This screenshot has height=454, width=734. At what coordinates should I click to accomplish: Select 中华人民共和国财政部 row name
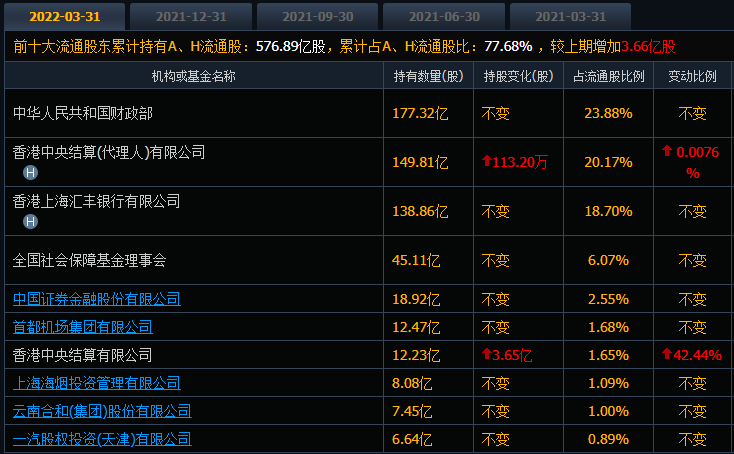[x=83, y=113]
